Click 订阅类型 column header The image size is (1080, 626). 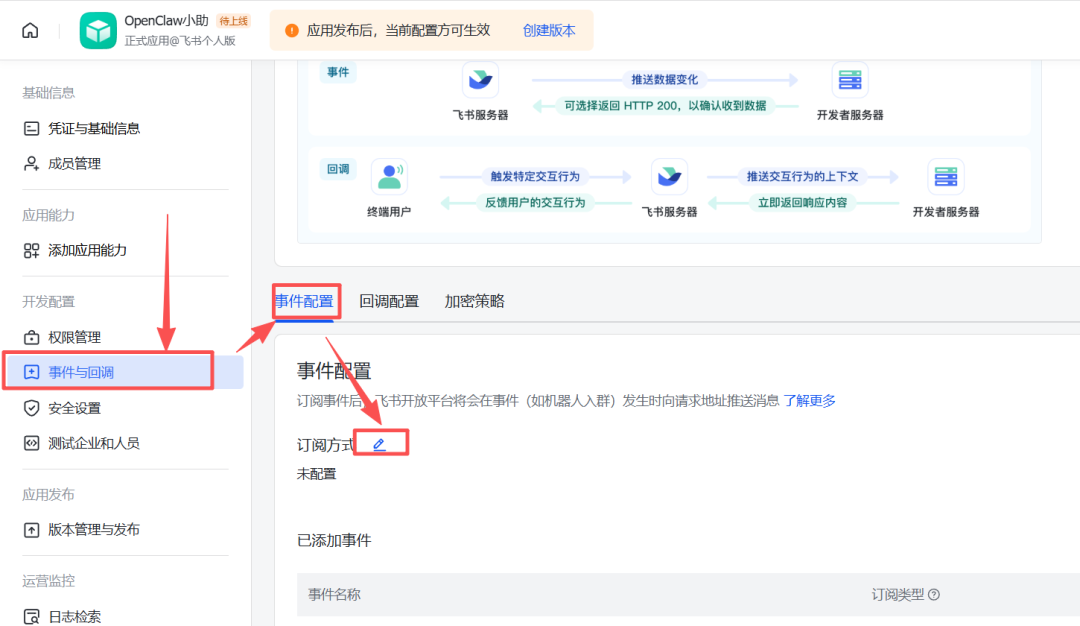pyautogui.click(x=897, y=594)
